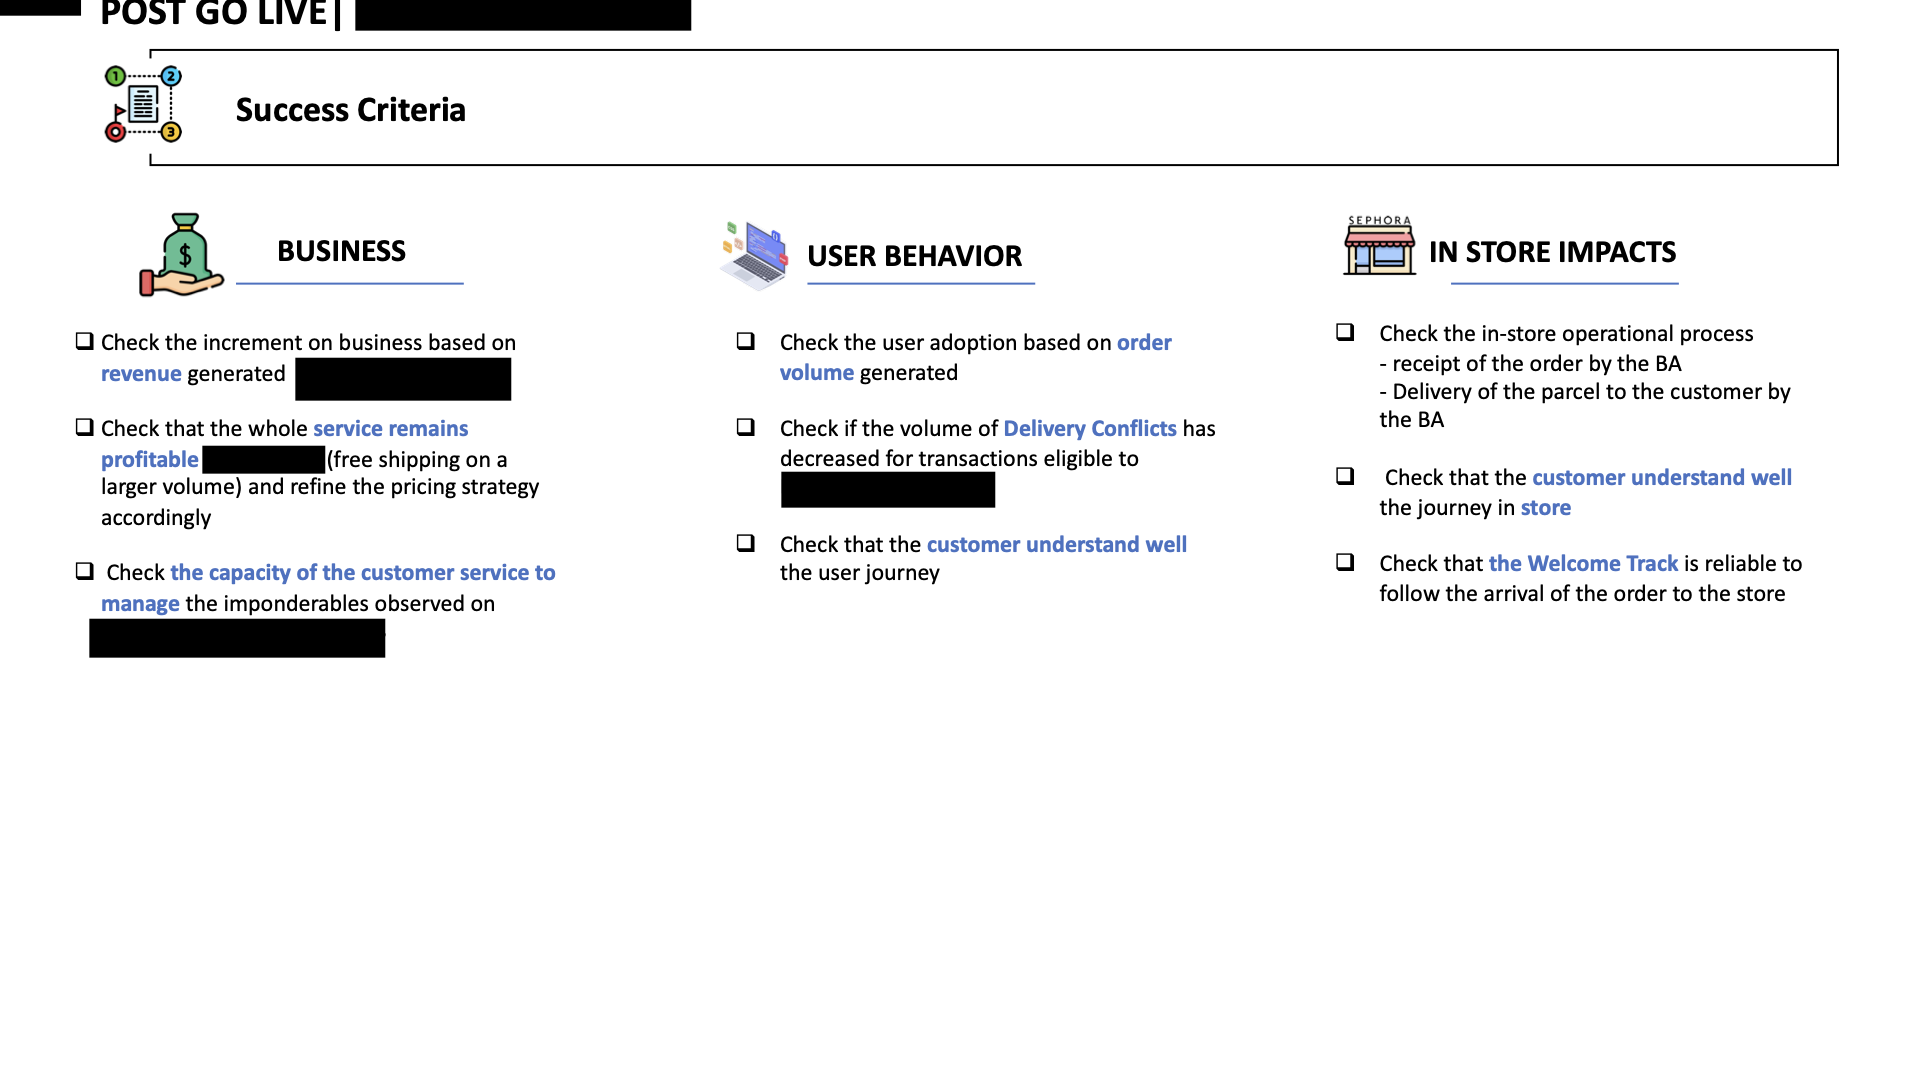This screenshot has height=1080, width=1920.
Task: Check the revenue generated checkbox
Action: [85, 341]
